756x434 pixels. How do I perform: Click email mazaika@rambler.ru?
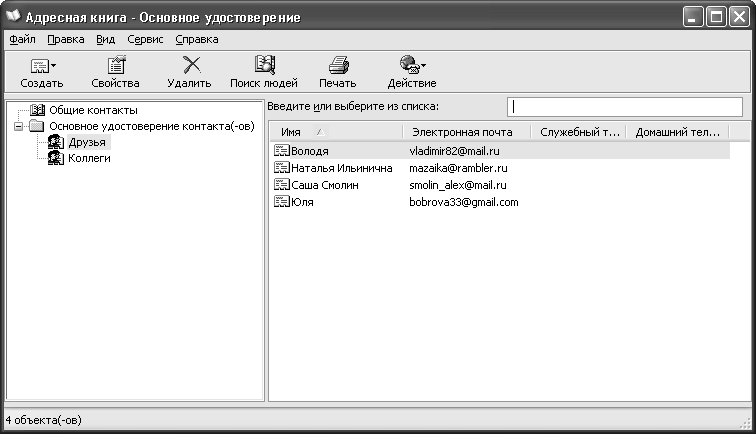click(459, 168)
